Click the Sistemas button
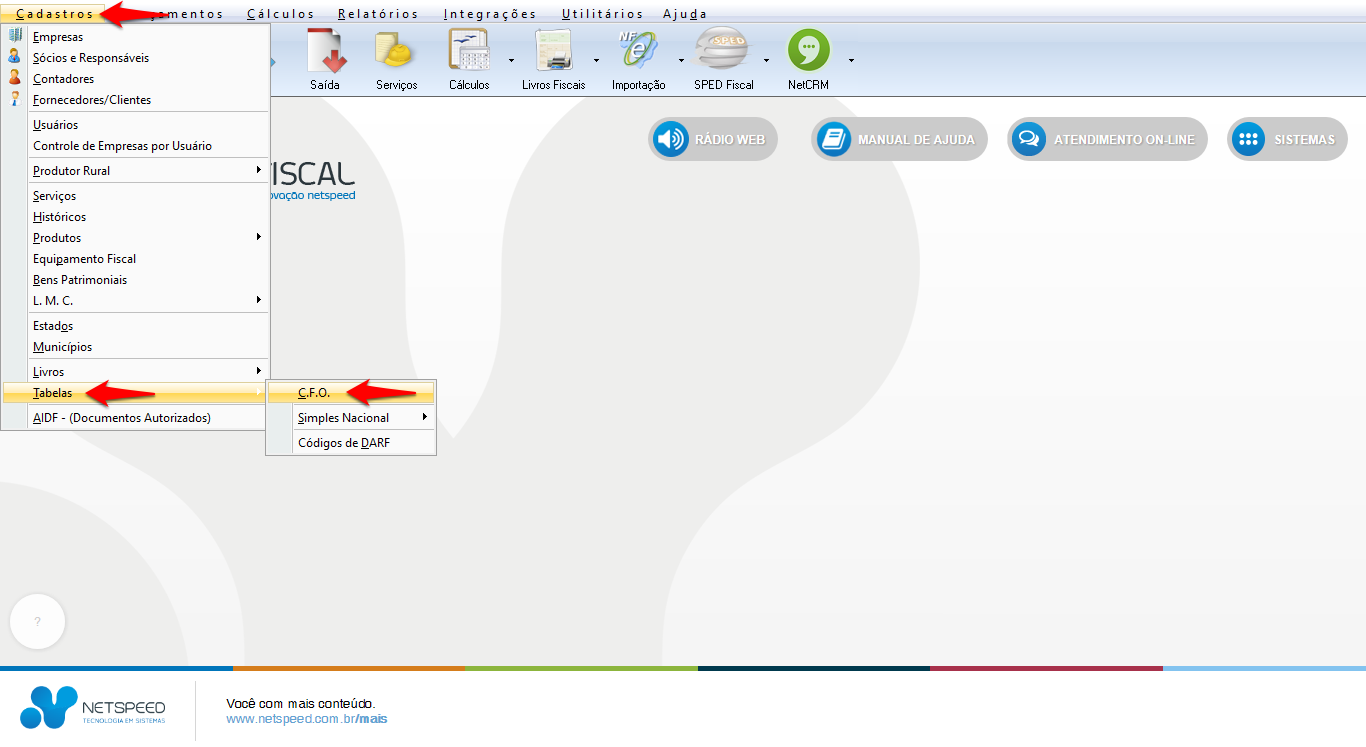Screen dimensions: 1366x747 [x=1287, y=139]
